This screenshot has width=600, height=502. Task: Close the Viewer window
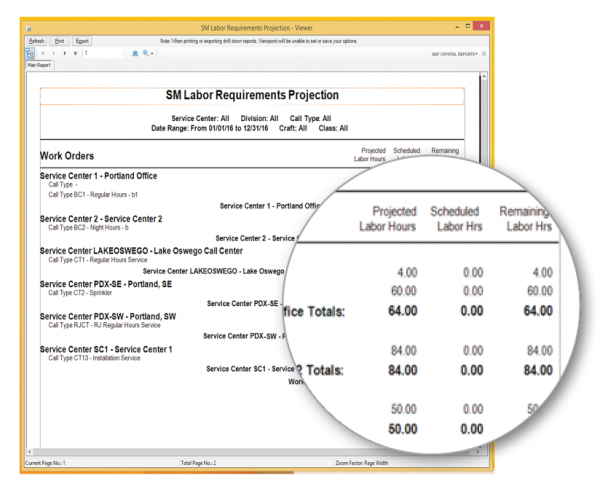[x=481, y=26]
